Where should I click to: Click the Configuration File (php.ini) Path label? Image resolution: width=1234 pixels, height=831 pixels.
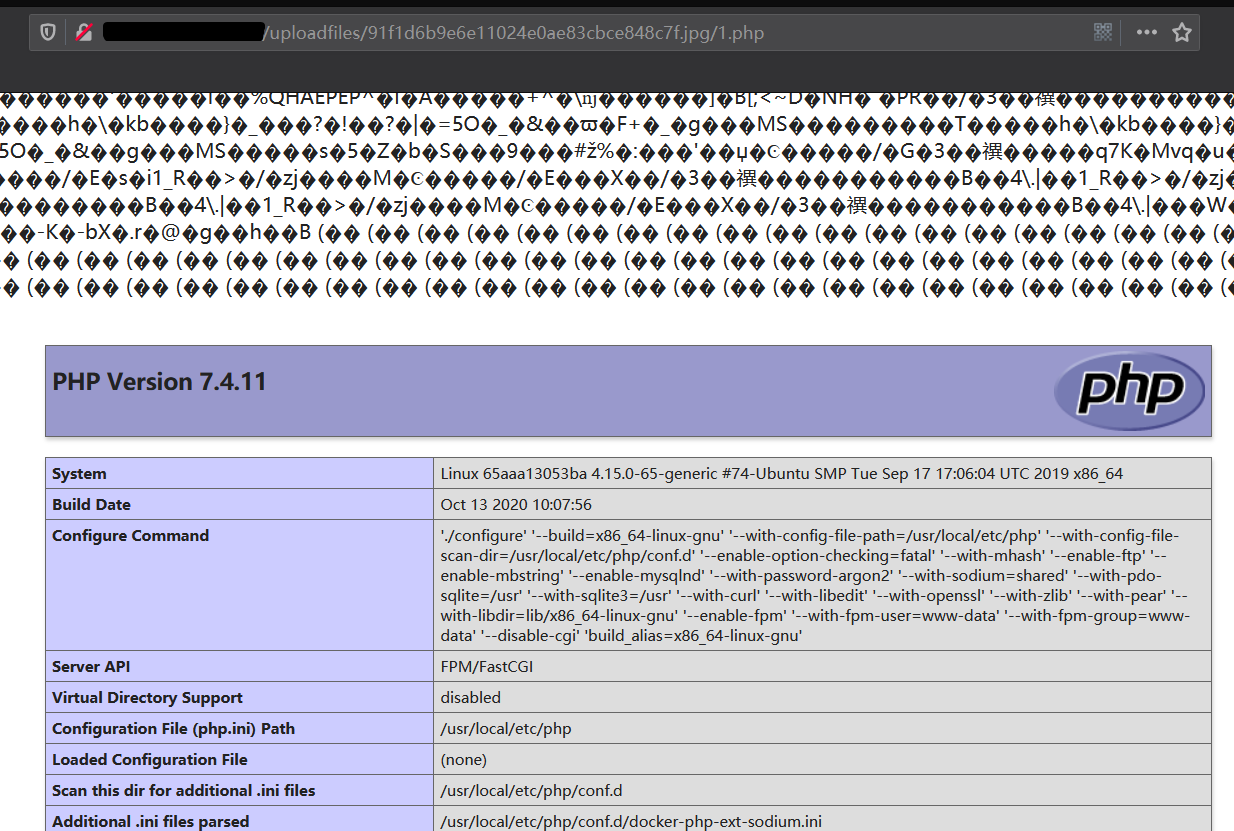coord(173,729)
